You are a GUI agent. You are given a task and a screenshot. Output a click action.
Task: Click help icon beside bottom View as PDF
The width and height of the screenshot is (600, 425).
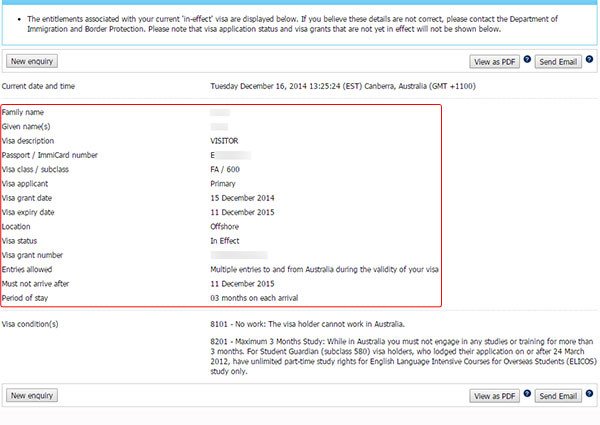click(527, 395)
